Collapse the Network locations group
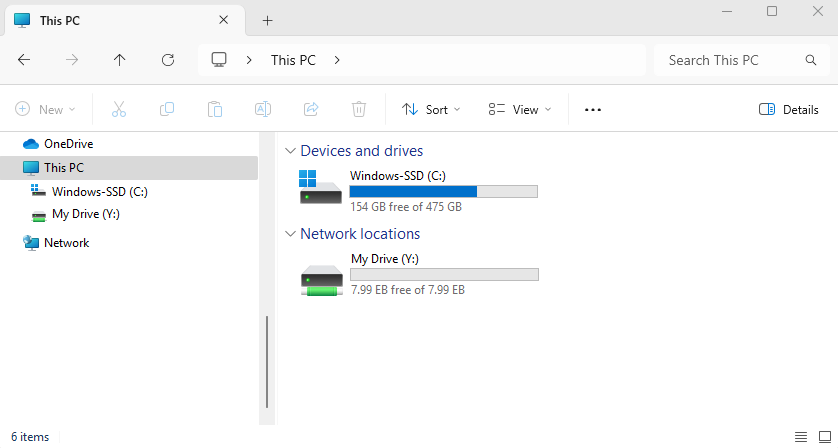This screenshot has width=838, height=448. click(x=290, y=234)
